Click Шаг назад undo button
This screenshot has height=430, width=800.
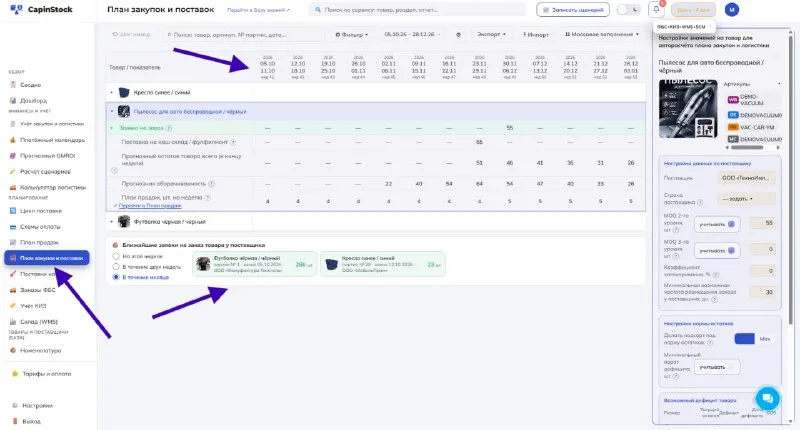pyautogui.click(x=131, y=34)
